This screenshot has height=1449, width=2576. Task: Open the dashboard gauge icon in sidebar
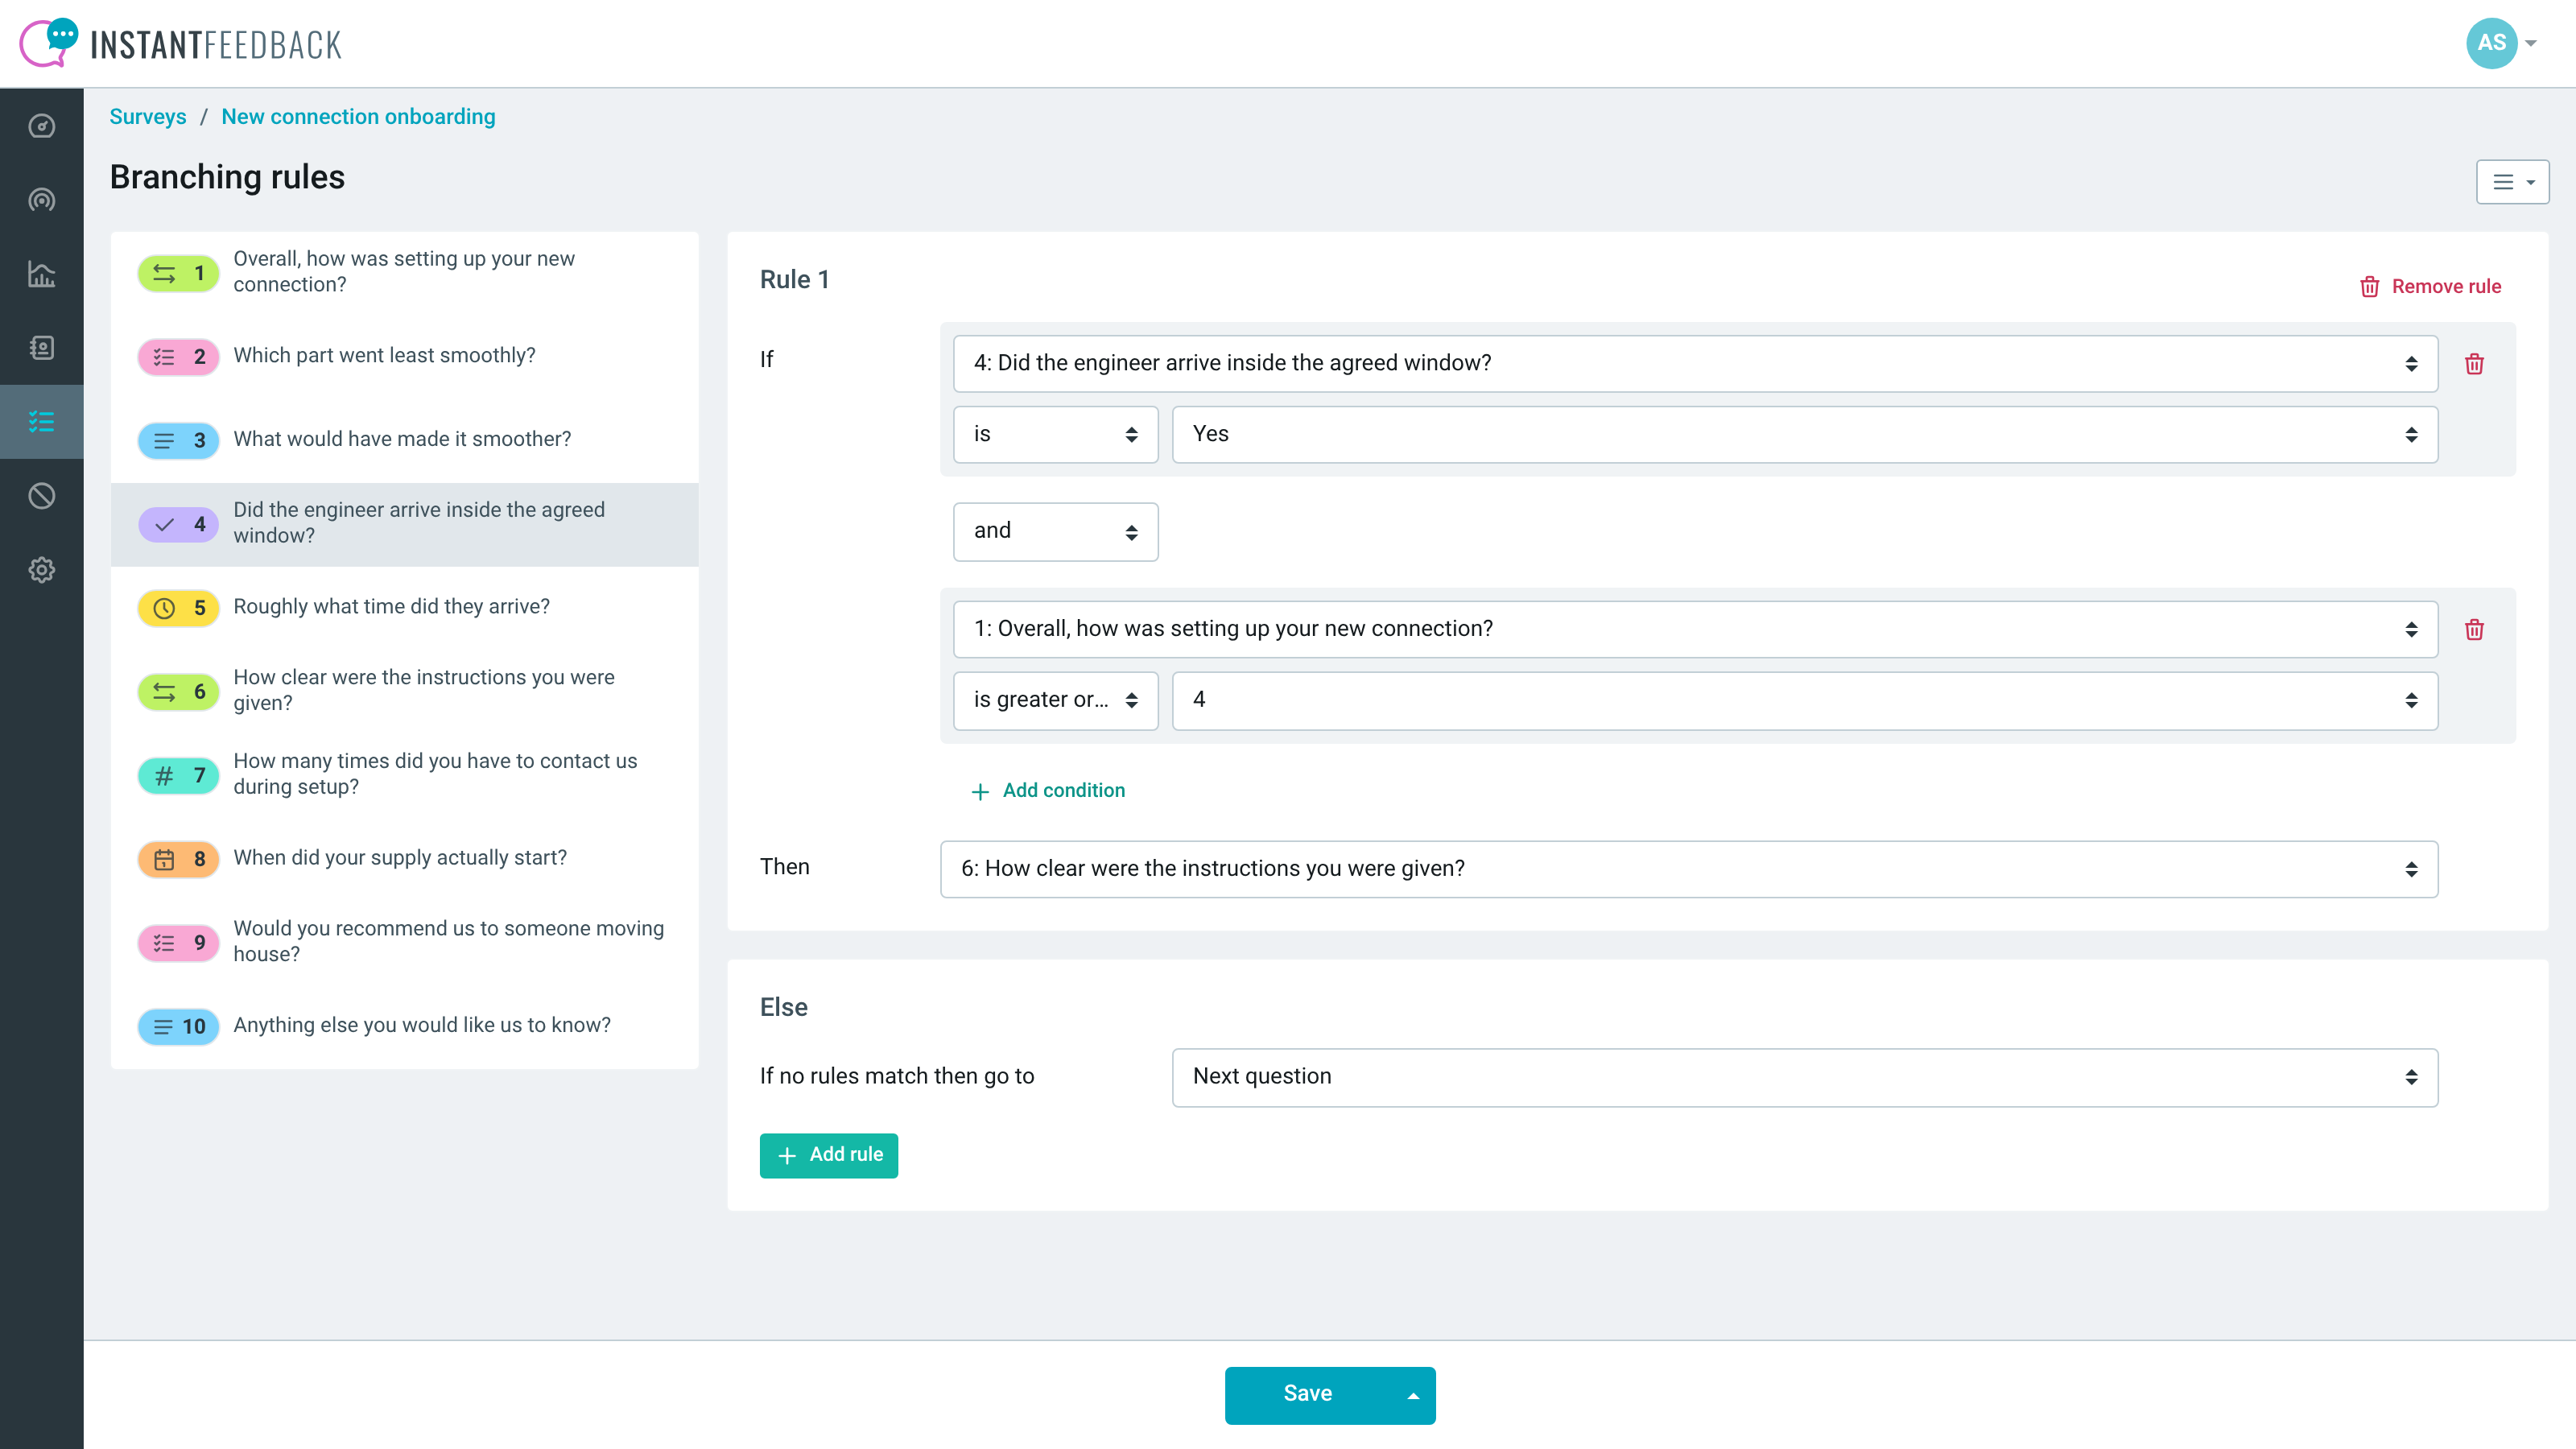click(x=41, y=126)
